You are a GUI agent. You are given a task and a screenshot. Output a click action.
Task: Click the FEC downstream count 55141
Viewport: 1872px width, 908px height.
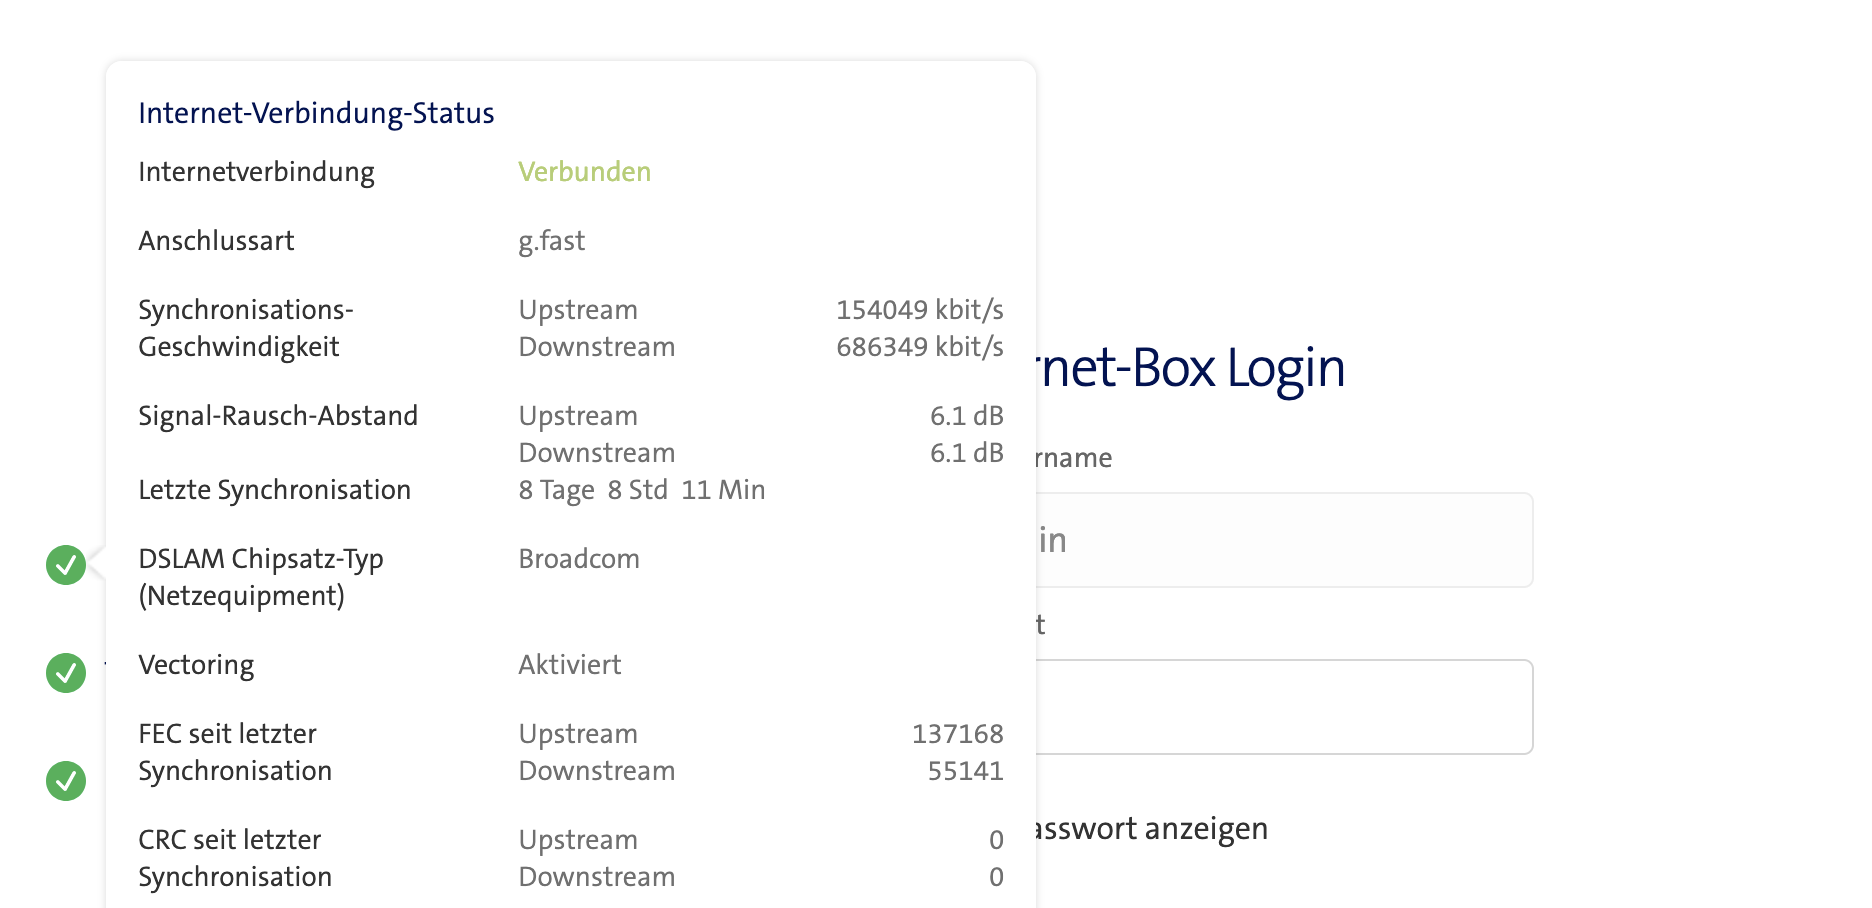point(965,771)
